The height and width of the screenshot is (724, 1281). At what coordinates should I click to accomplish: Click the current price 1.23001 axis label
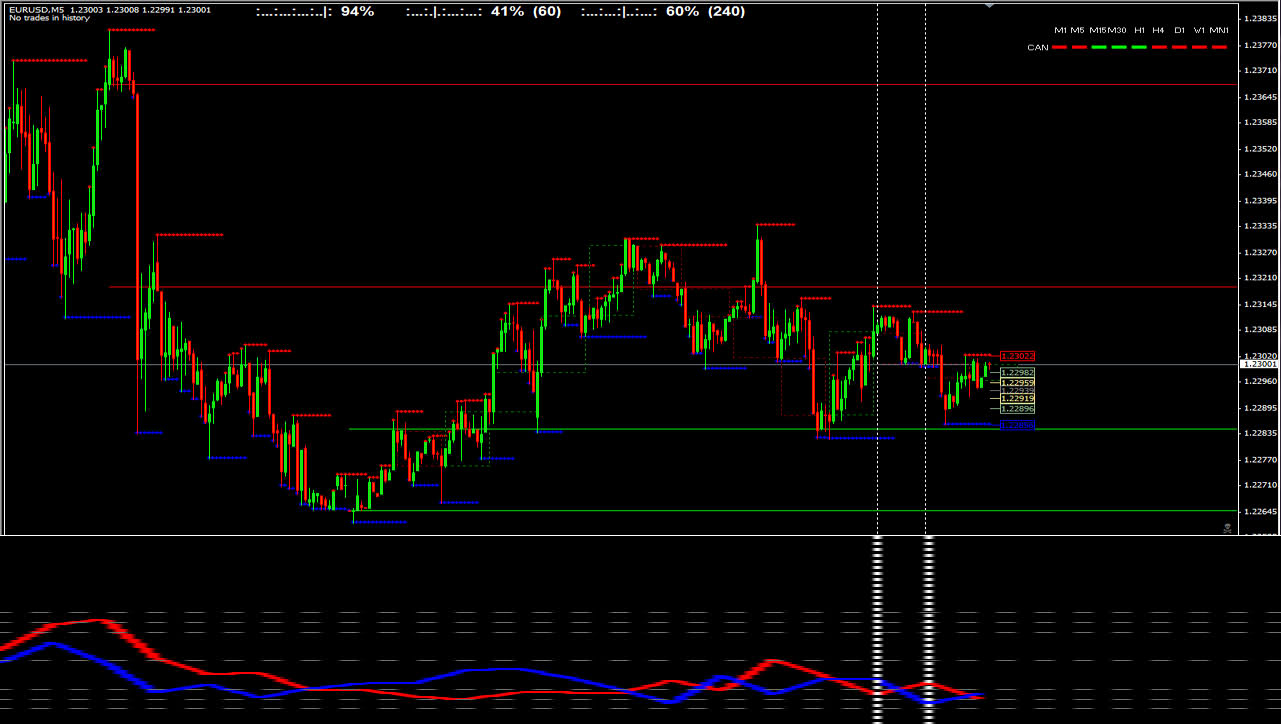[1258, 365]
